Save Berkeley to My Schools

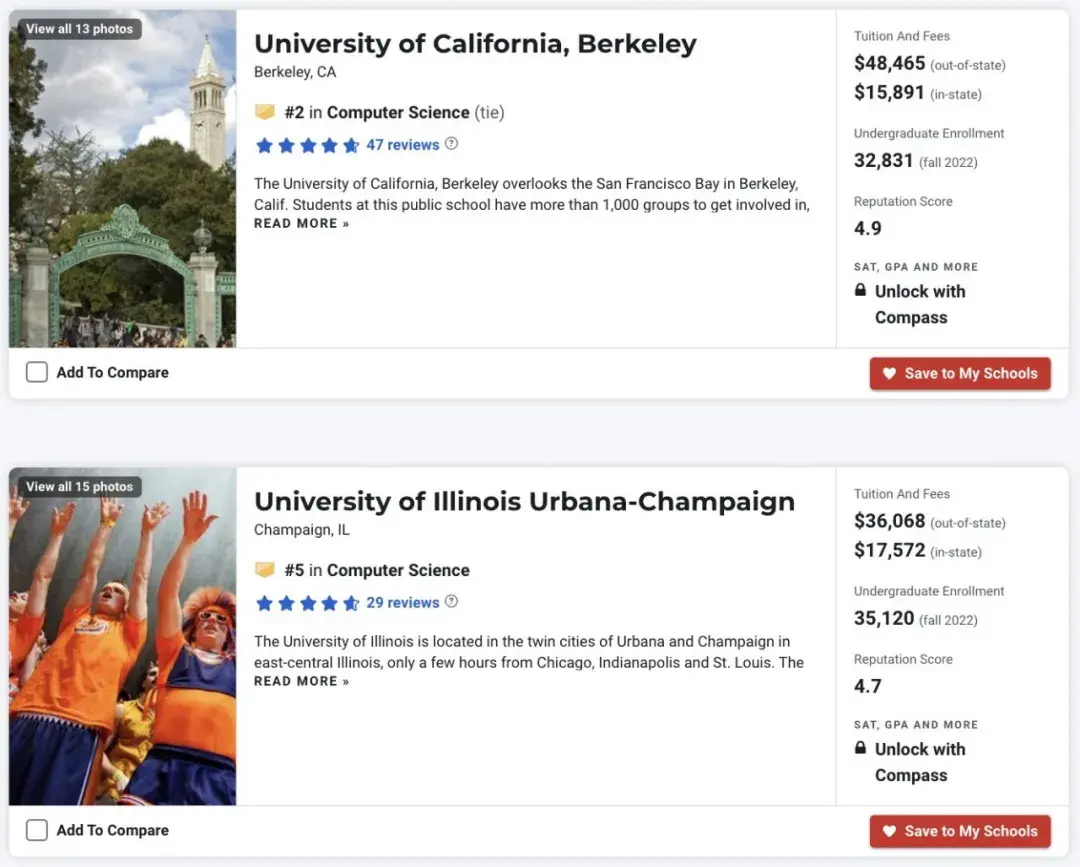pos(960,373)
